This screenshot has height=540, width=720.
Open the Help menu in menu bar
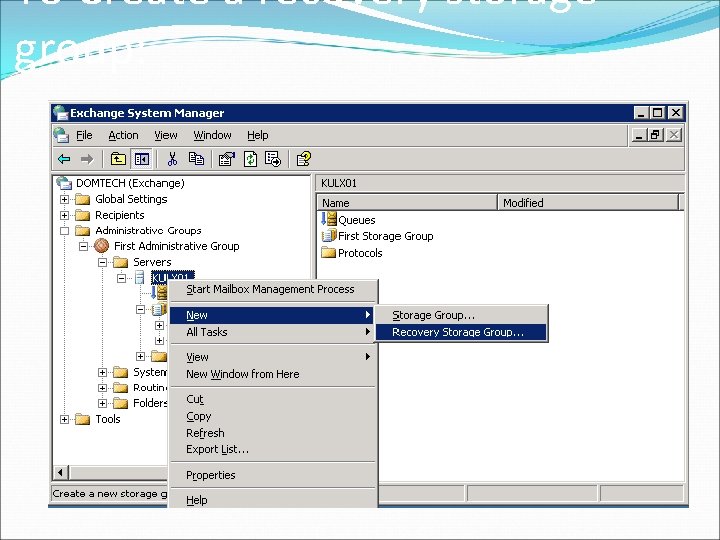257,135
